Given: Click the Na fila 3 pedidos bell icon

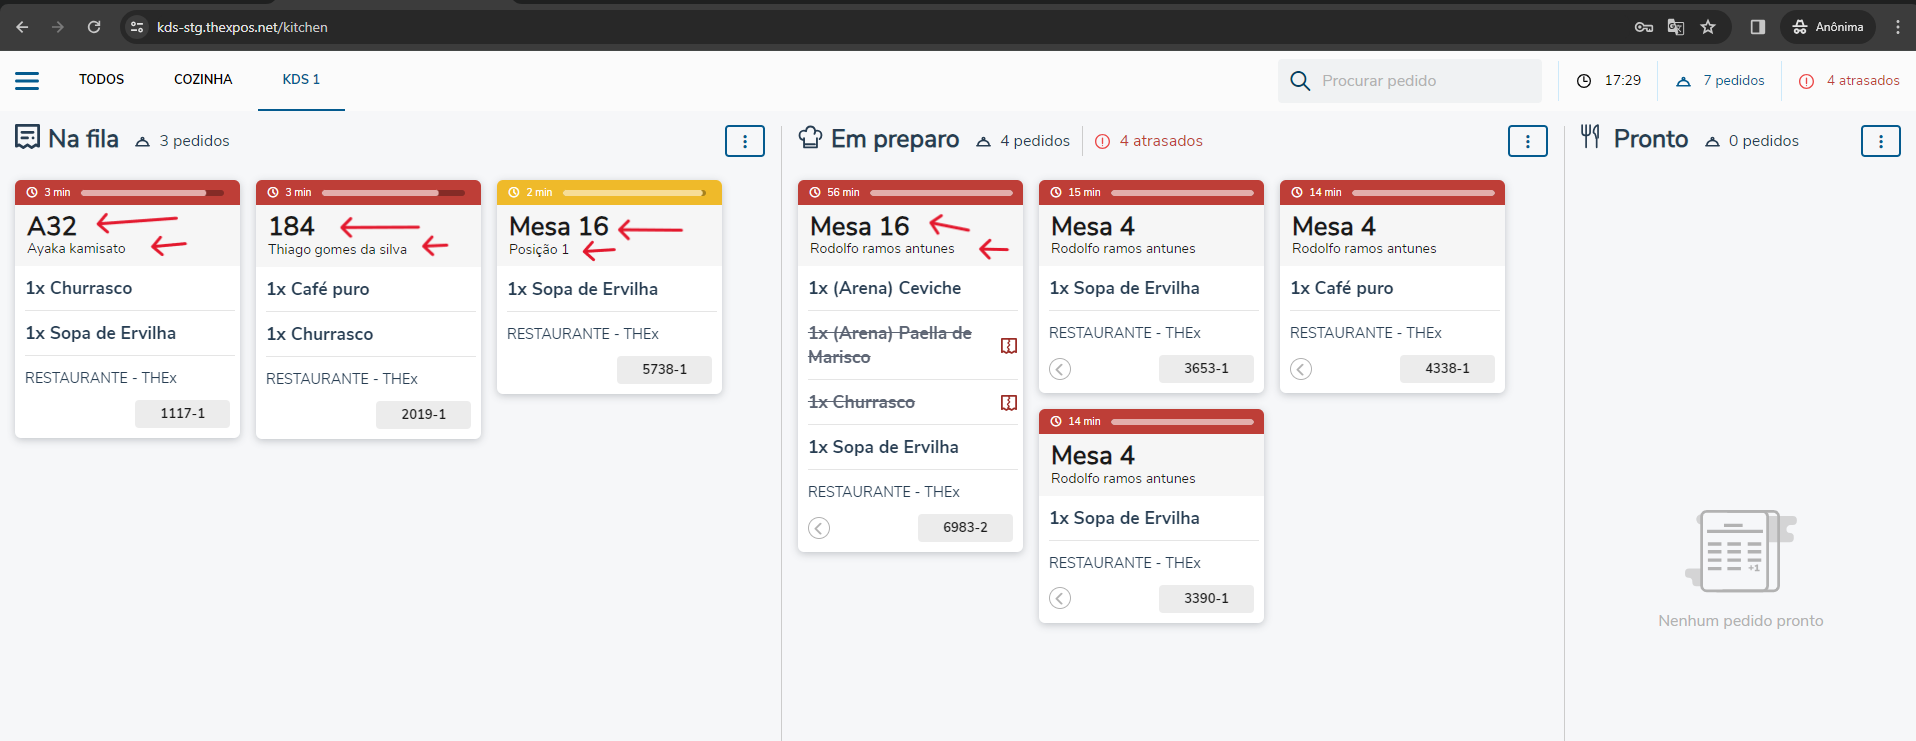Looking at the screenshot, I should pyautogui.click(x=143, y=142).
